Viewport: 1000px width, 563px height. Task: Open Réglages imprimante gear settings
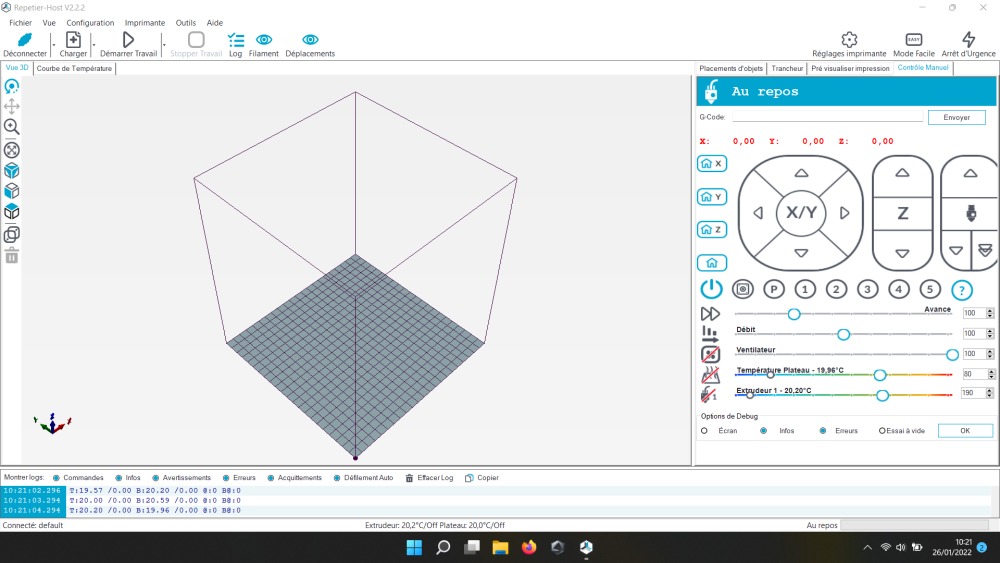[849, 40]
